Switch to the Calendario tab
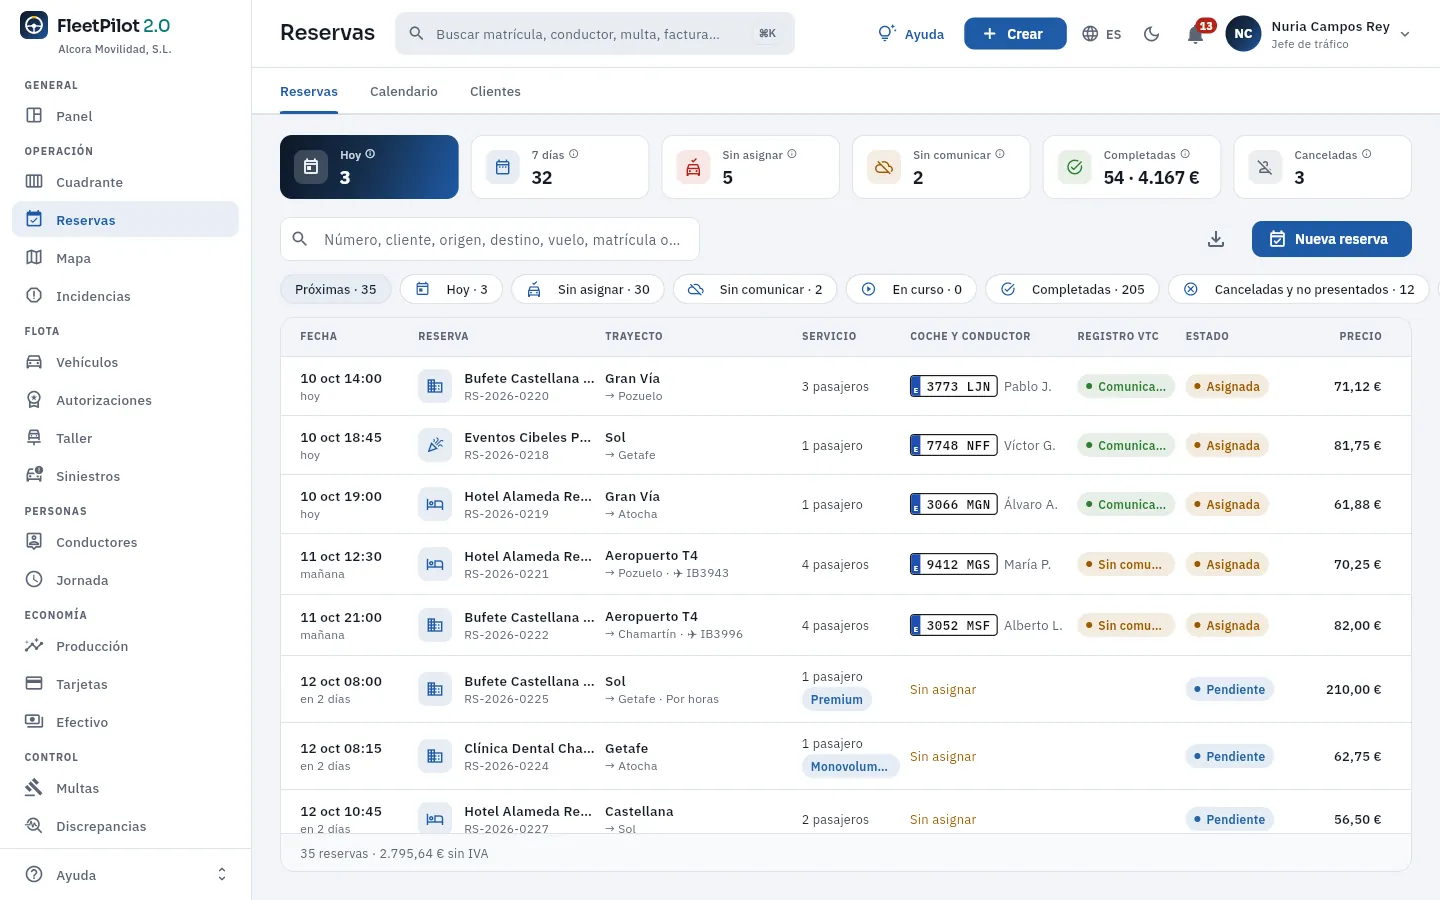The image size is (1440, 900). pyautogui.click(x=404, y=91)
